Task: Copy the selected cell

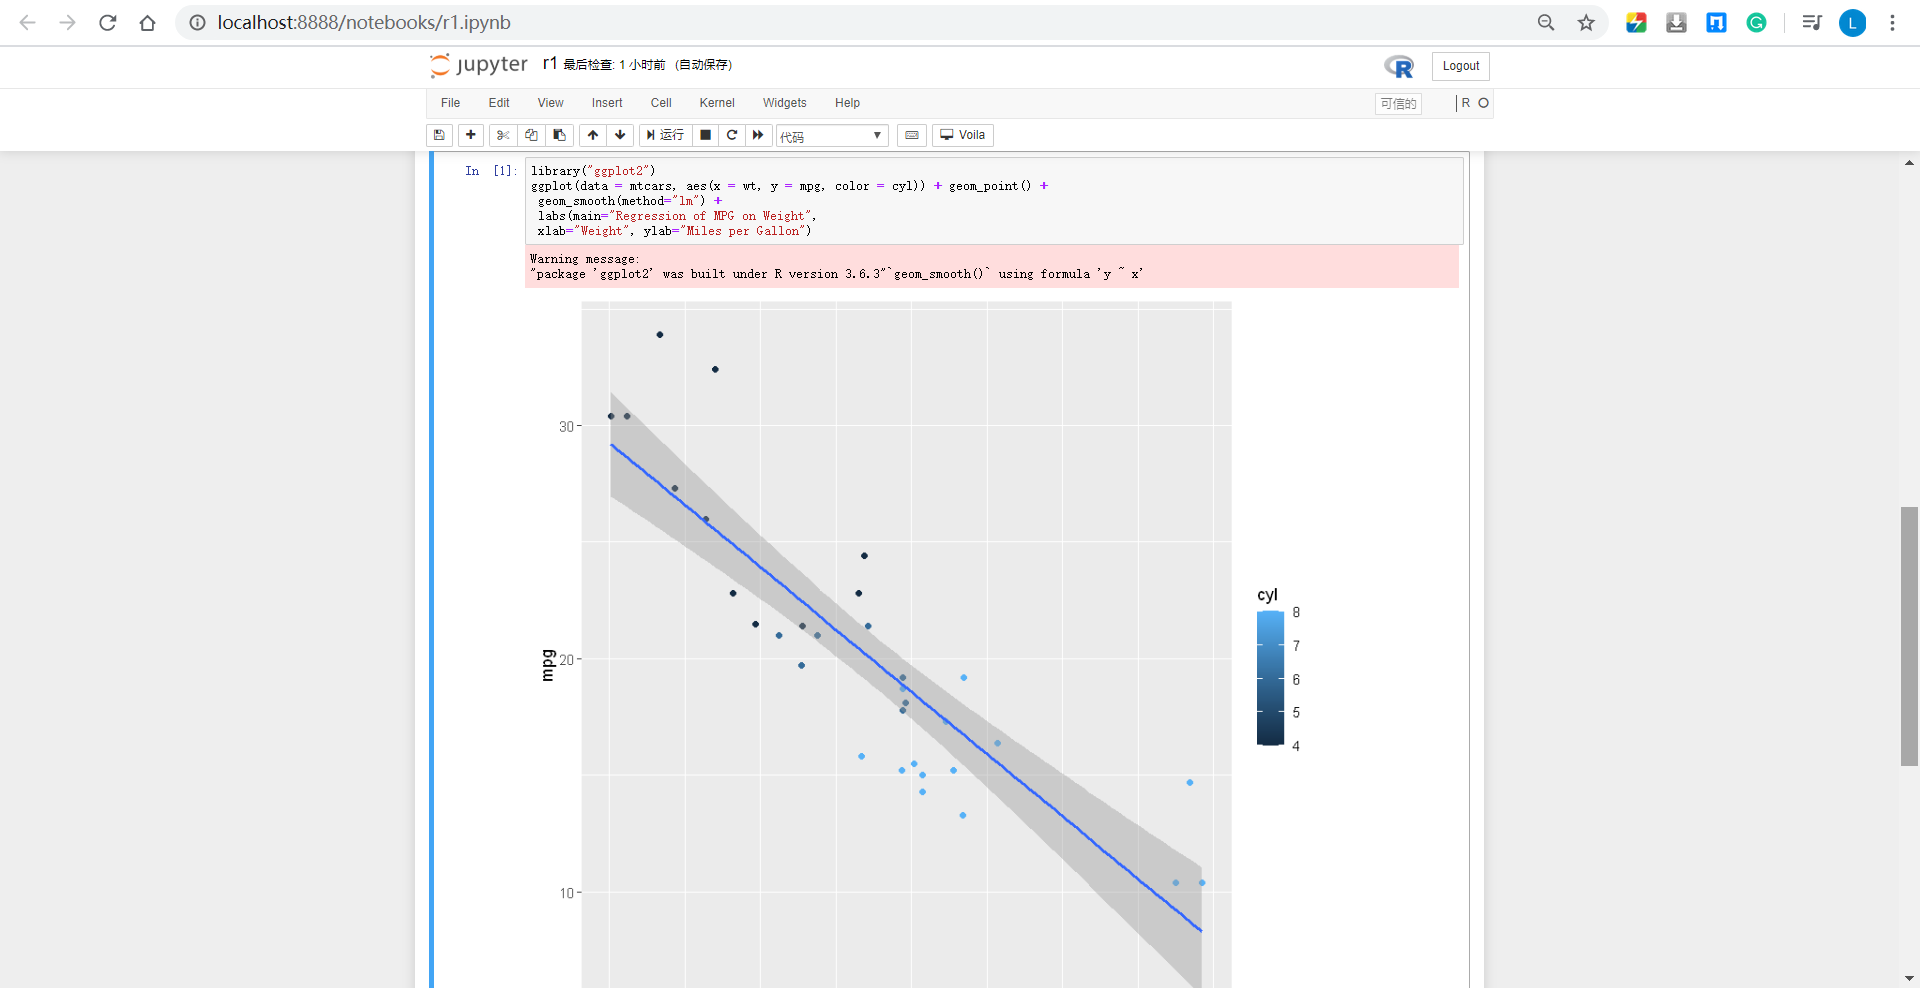Action: 531,135
